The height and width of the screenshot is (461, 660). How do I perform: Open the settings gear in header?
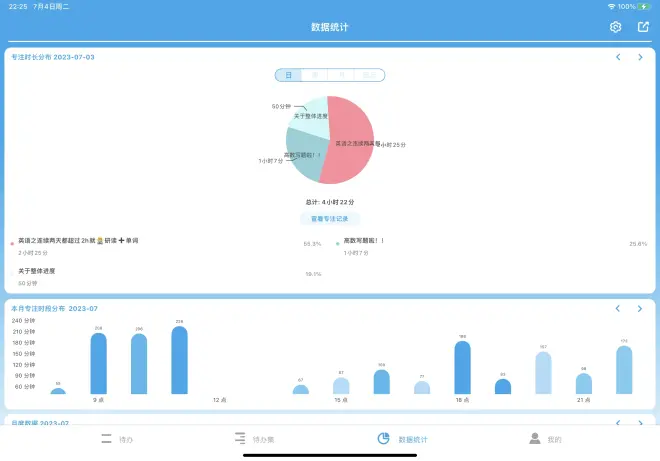[616, 27]
